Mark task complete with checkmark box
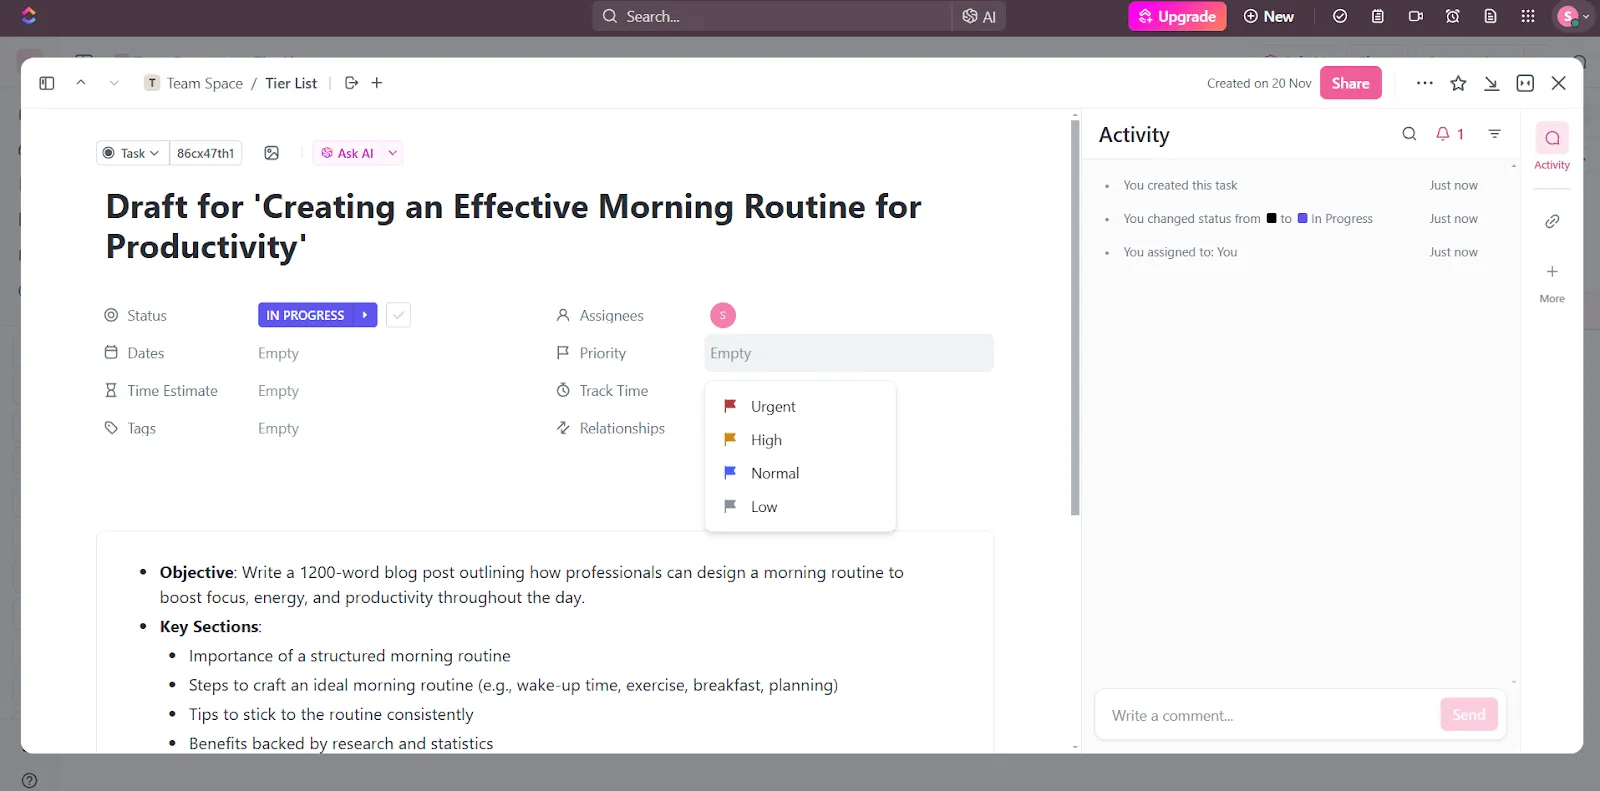This screenshot has width=1600, height=791. [398, 315]
